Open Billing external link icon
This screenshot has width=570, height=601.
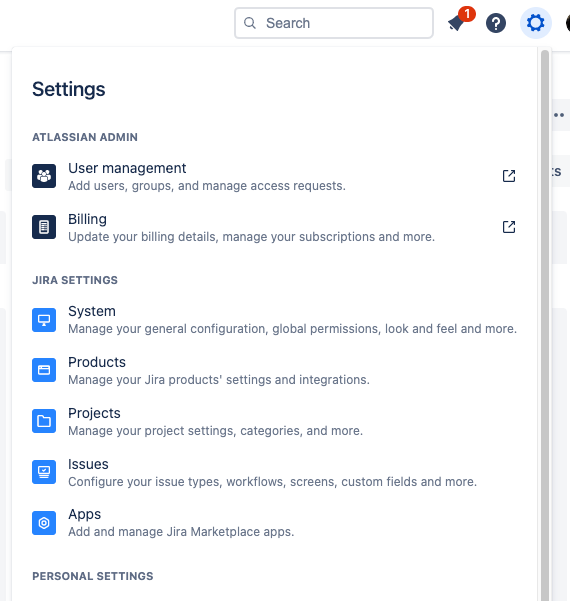(509, 227)
